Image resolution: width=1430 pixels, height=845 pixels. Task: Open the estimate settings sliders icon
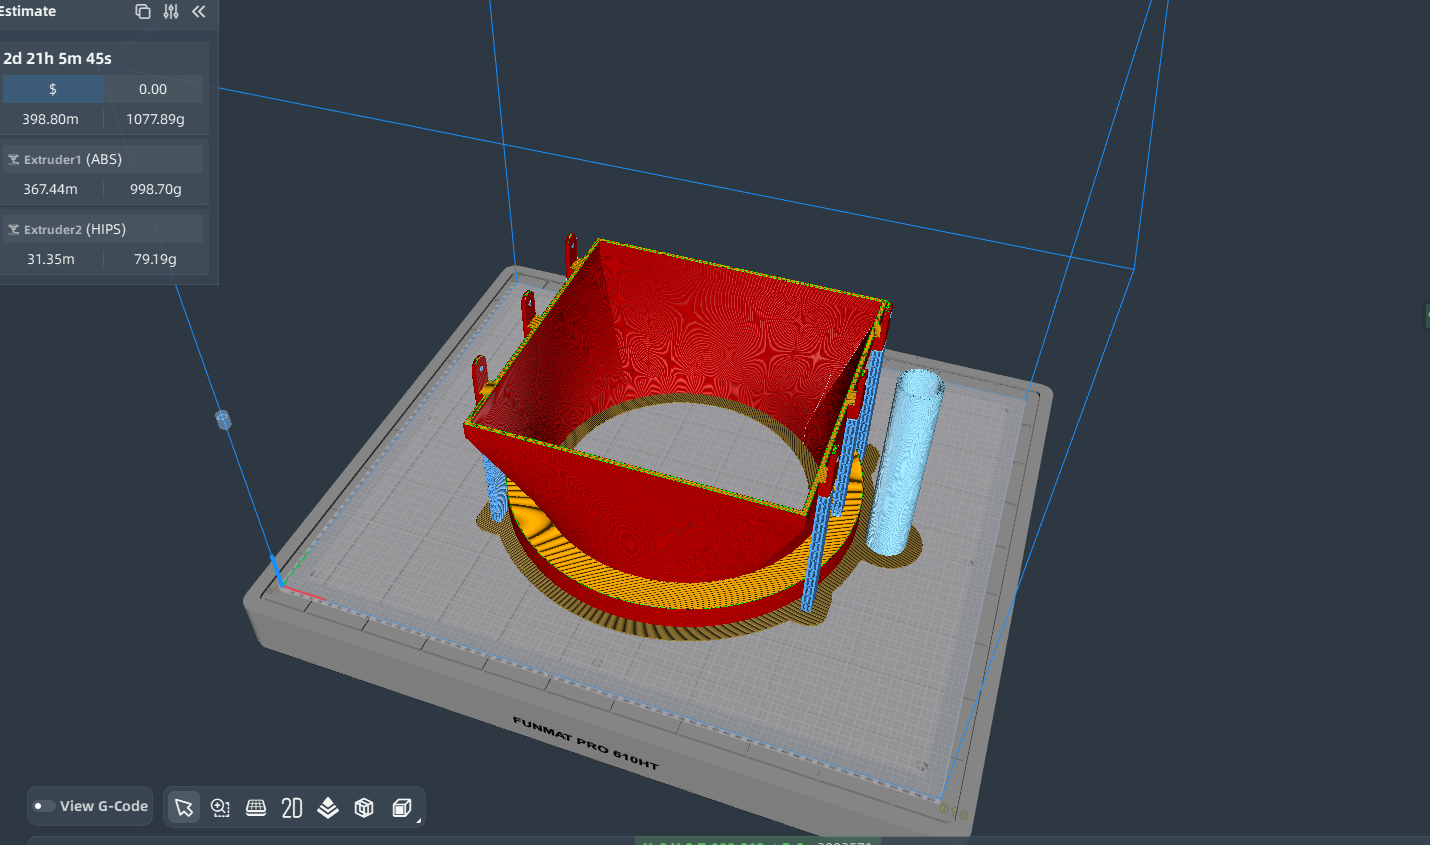pyautogui.click(x=171, y=12)
